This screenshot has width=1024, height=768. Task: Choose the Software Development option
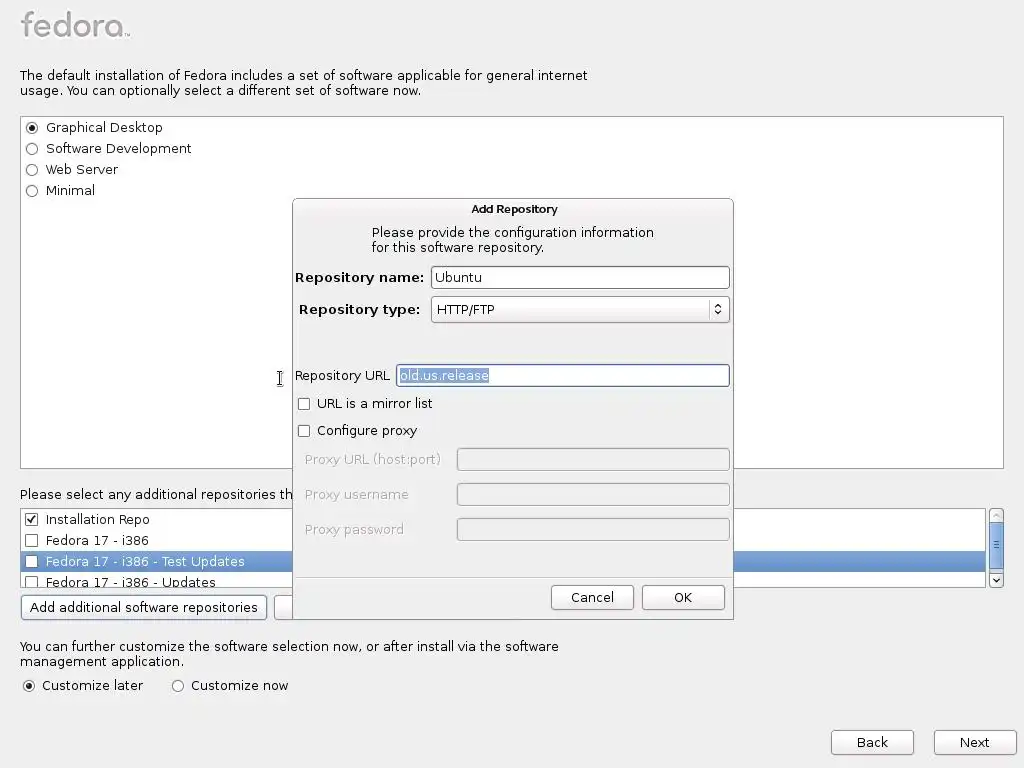(x=32, y=149)
